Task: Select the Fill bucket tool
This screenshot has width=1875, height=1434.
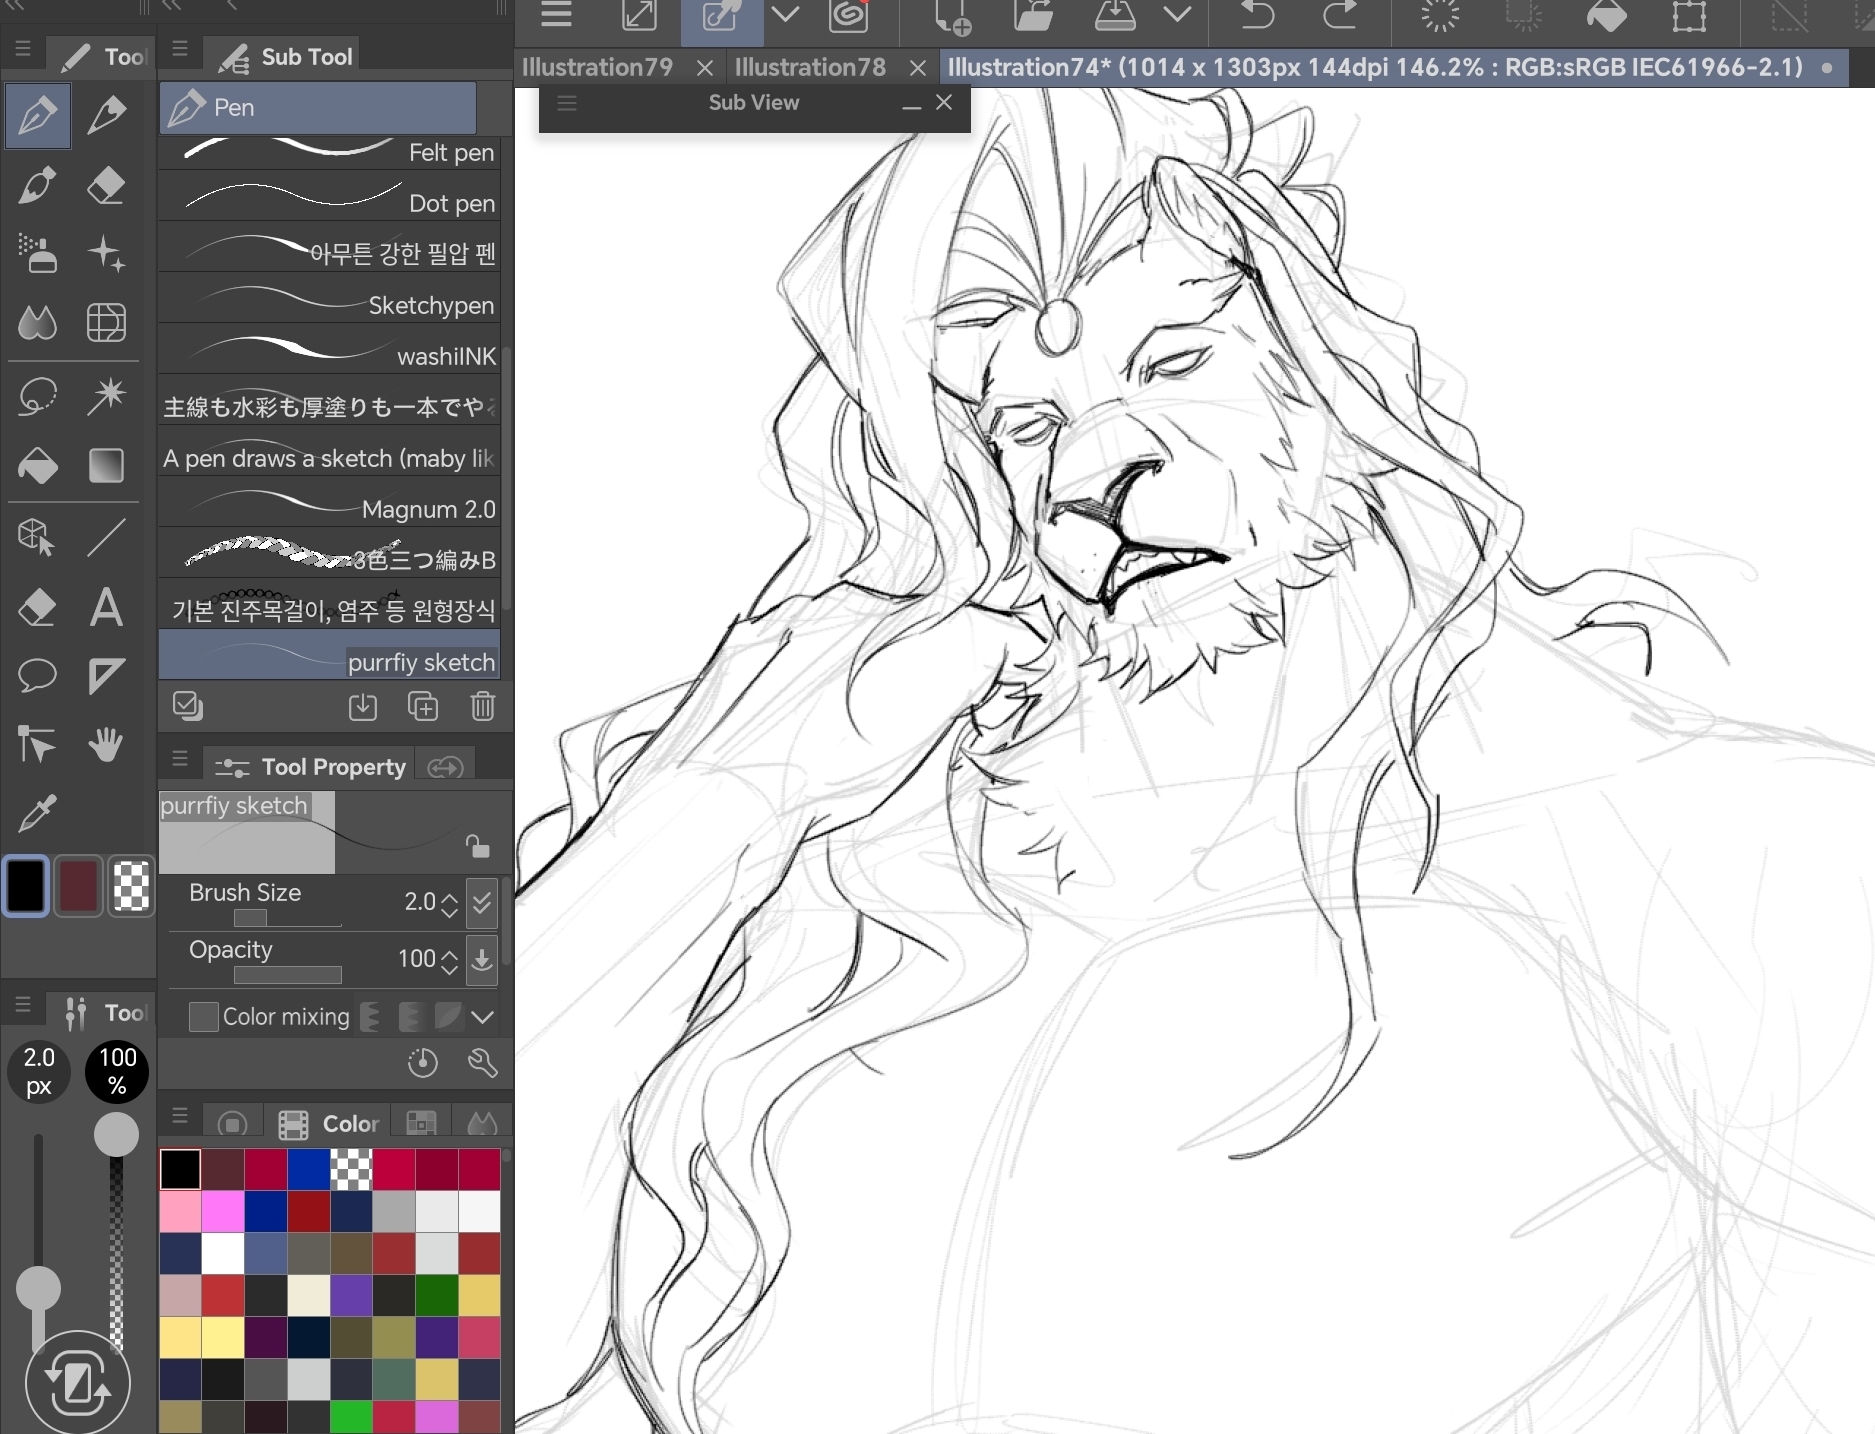Action: [37, 466]
